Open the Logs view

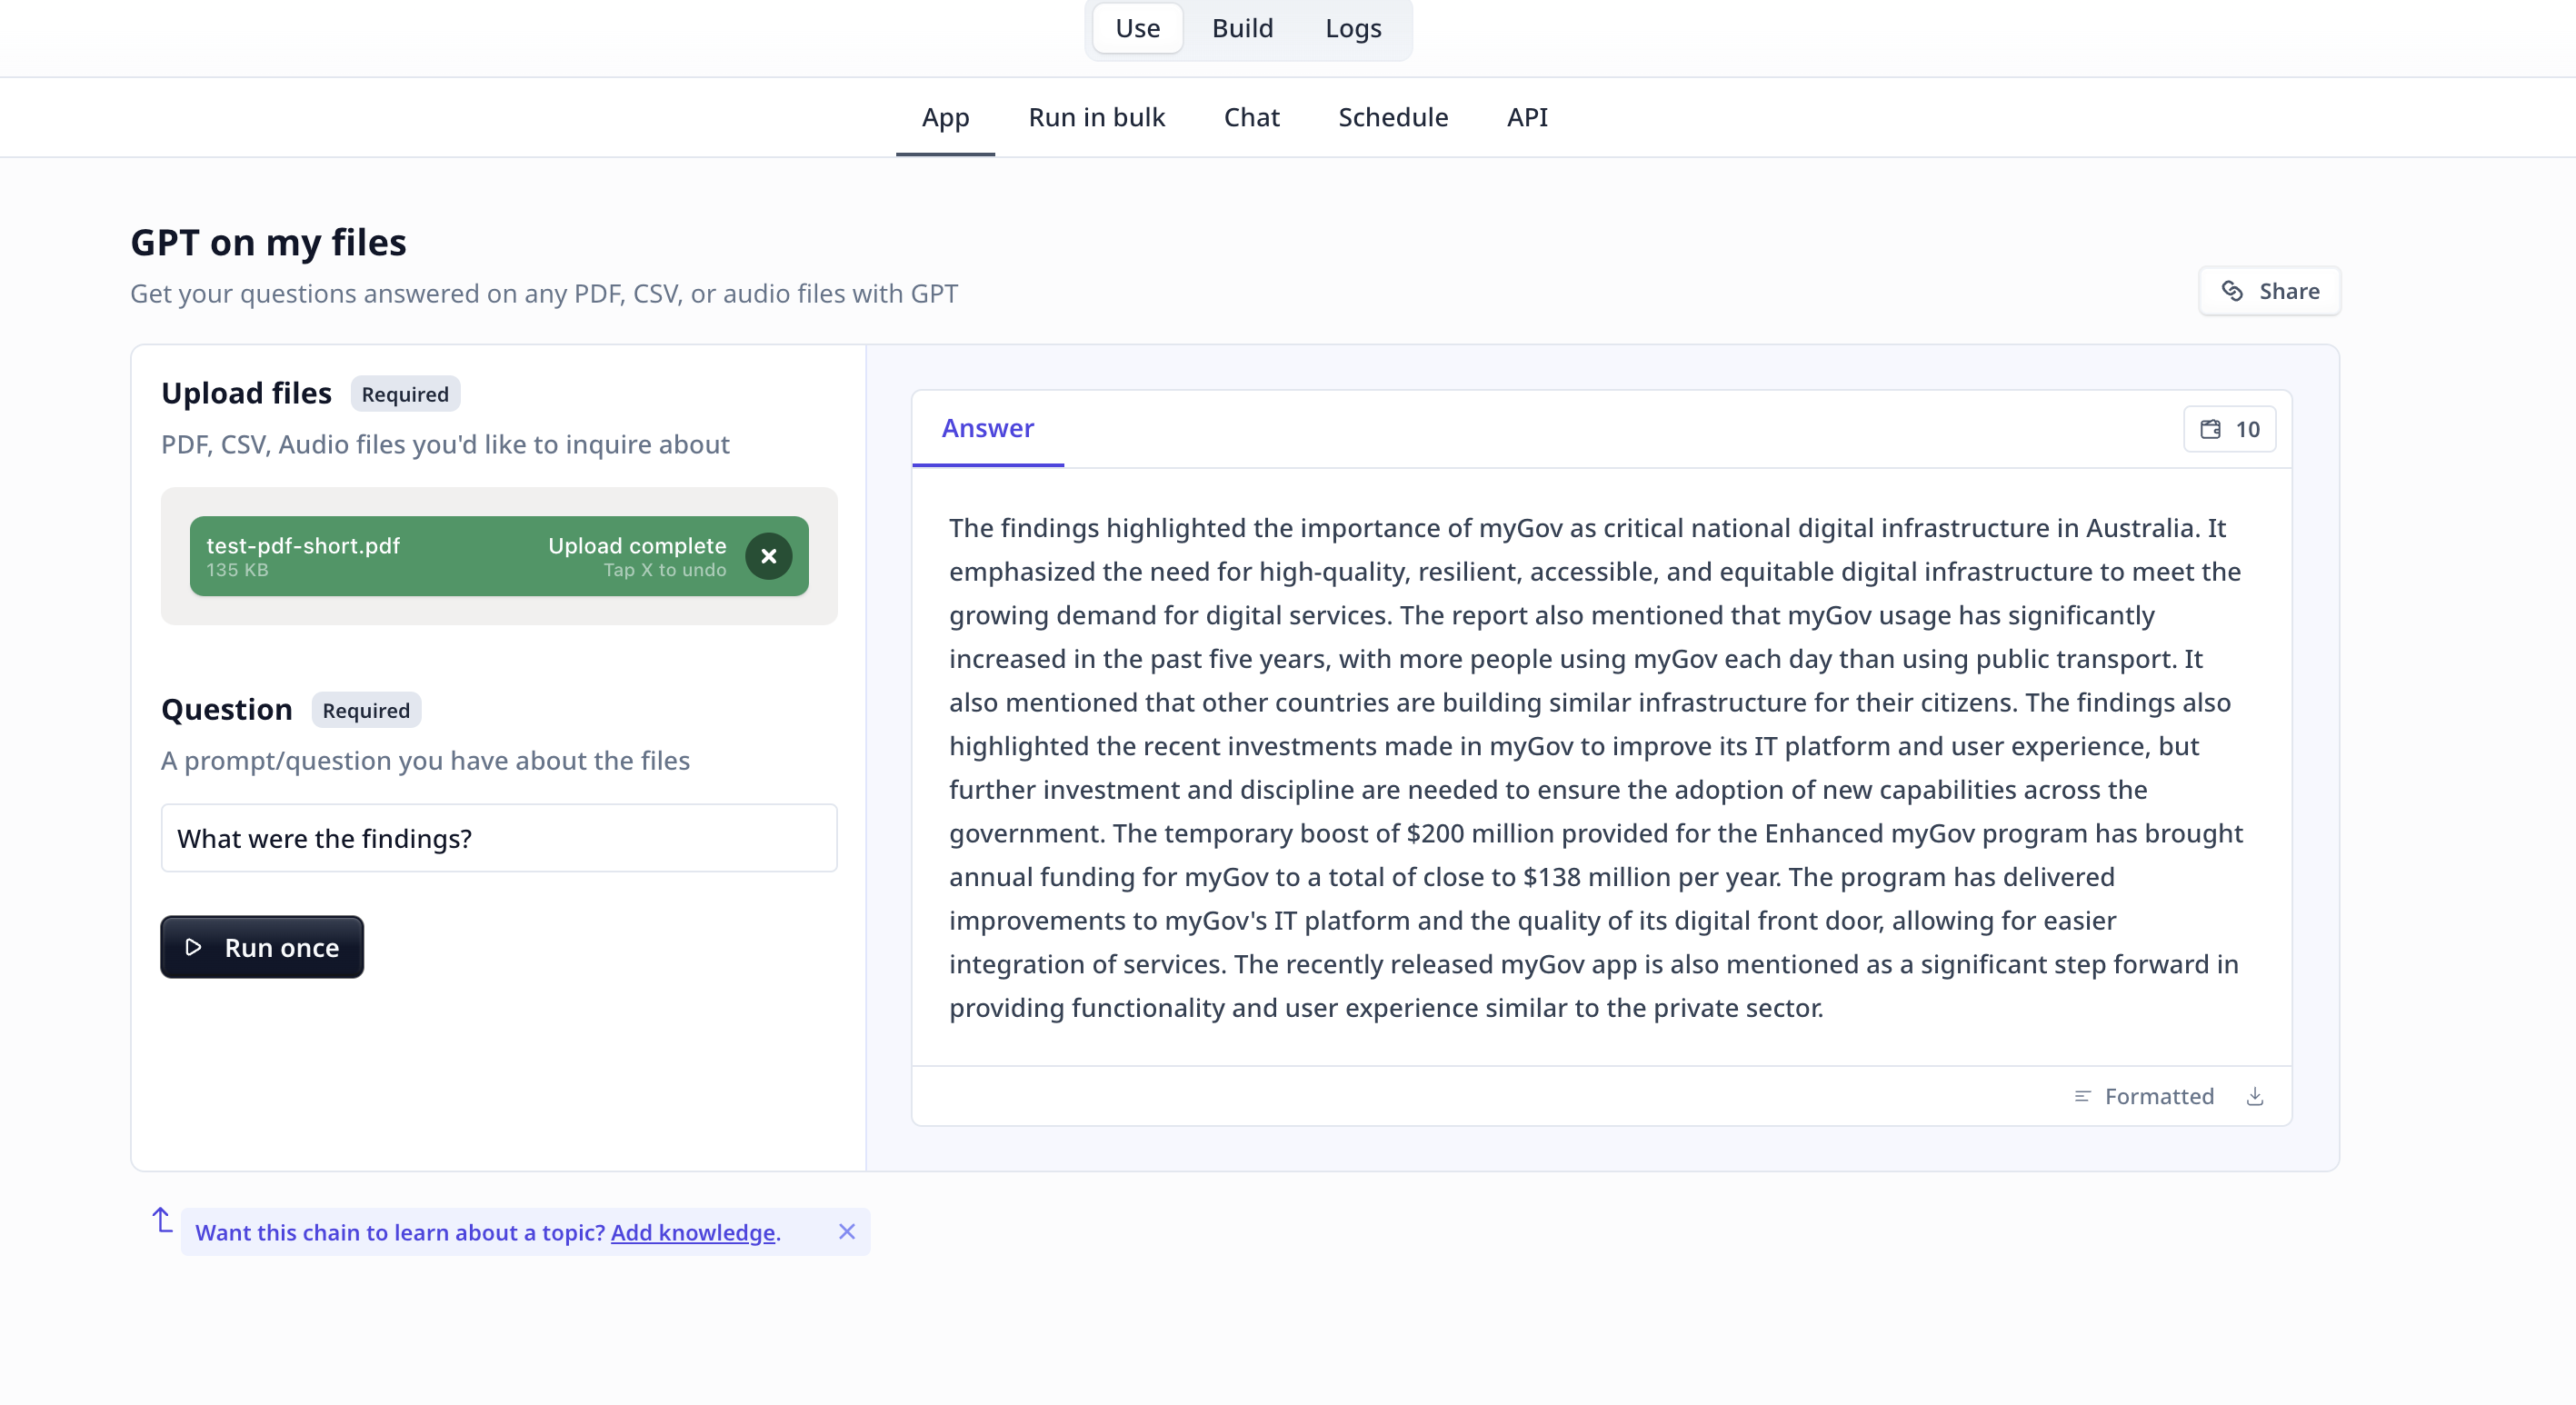point(1353,28)
